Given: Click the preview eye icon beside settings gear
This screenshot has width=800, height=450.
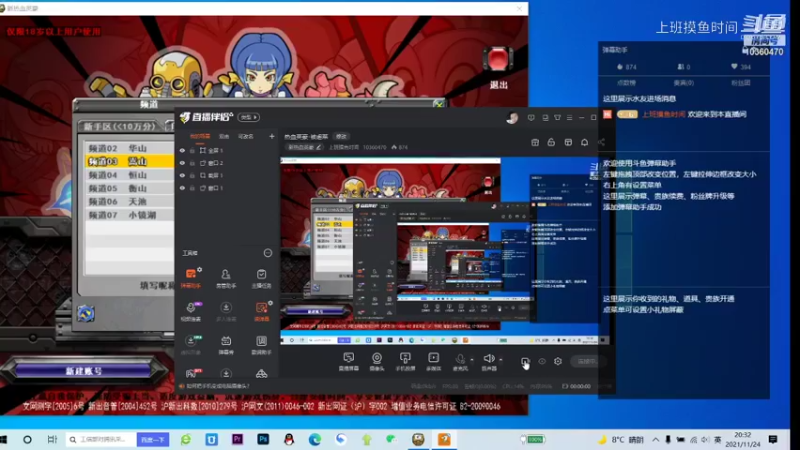Looking at the screenshot, I should [542, 361].
